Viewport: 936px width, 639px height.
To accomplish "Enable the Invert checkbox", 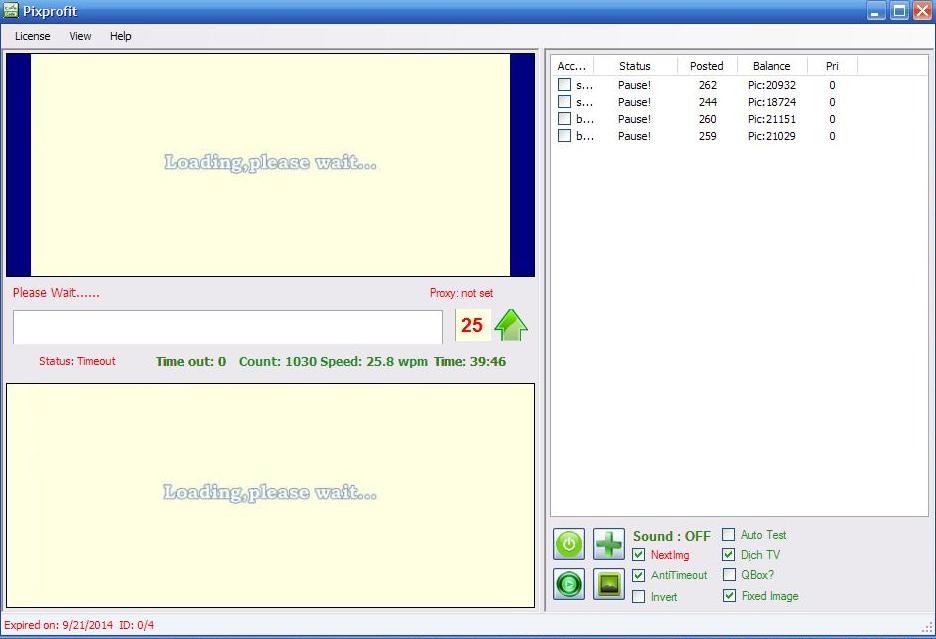I will pos(638,597).
